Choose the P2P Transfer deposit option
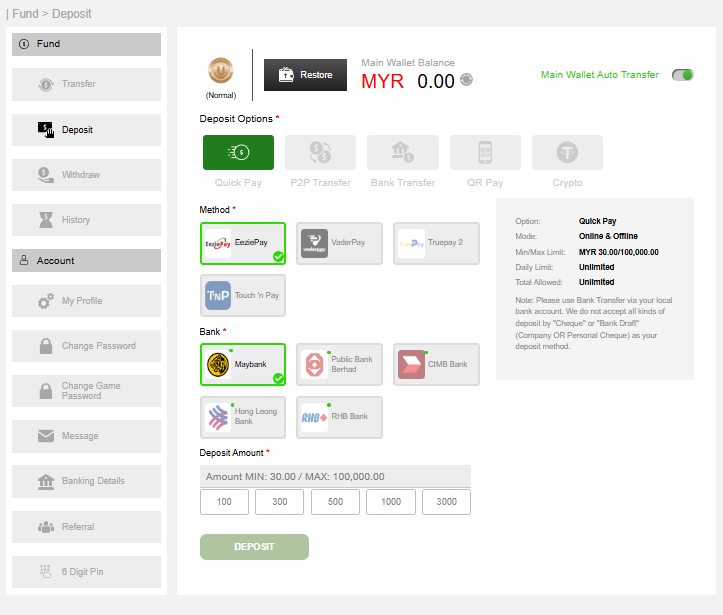Image resolution: width=723 pixels, height=615 pixels. [x=320, y=152]
